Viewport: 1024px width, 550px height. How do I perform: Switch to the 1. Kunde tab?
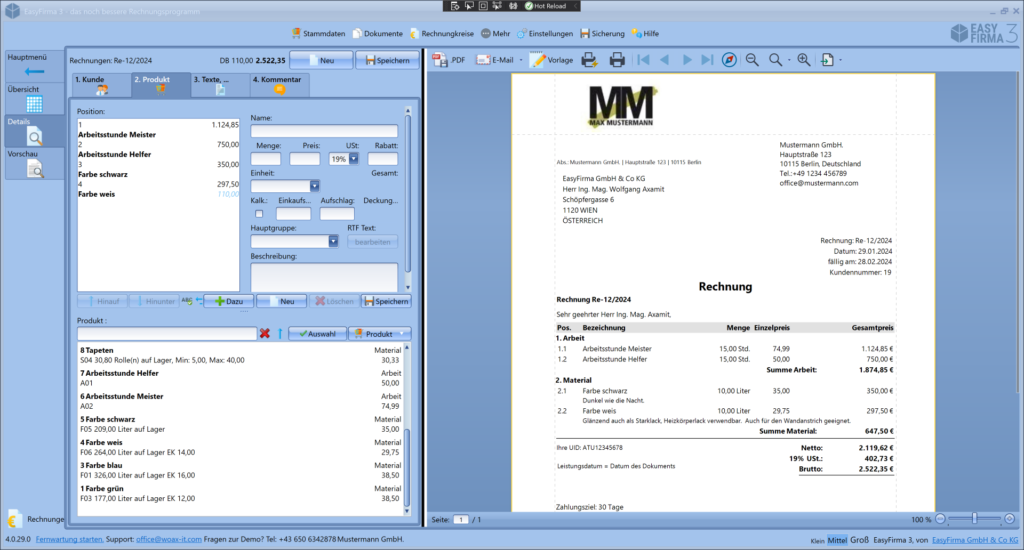click(x=97, y=84)
